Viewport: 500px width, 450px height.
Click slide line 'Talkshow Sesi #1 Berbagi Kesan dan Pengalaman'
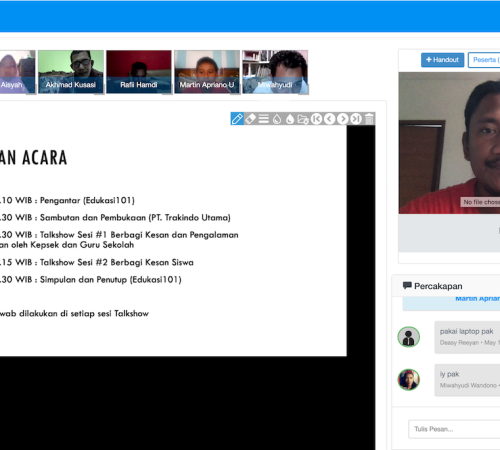point(139,235)
